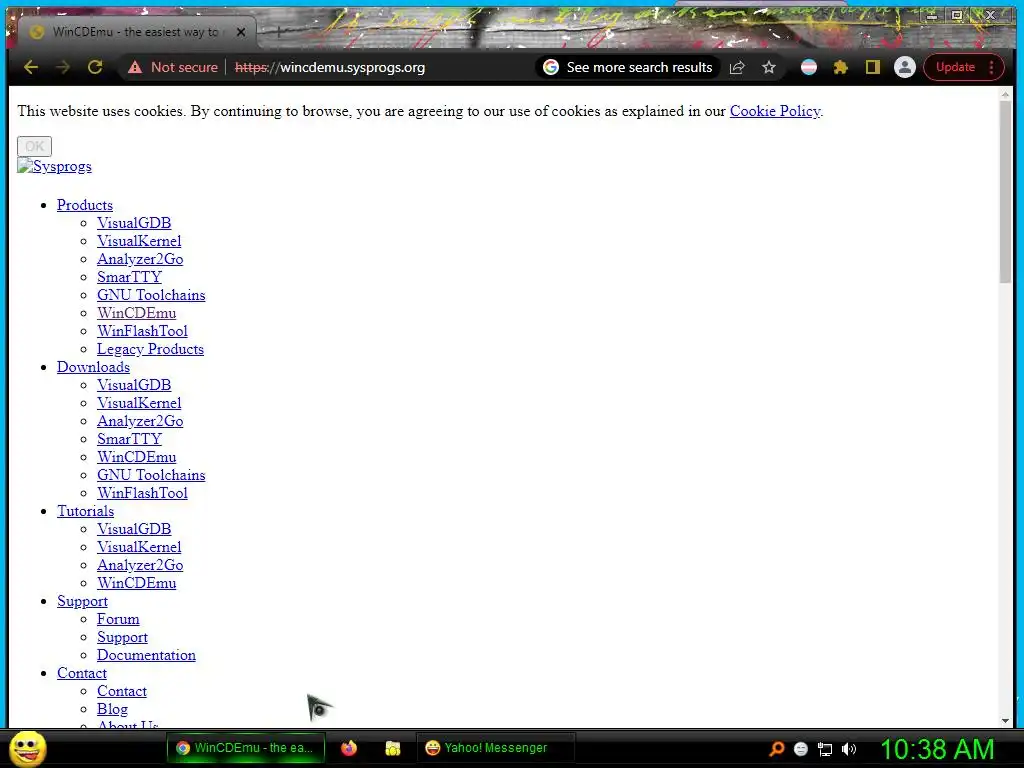Open the share page icon in address bar
This screenshot has height=768, width=1024.
737,67
